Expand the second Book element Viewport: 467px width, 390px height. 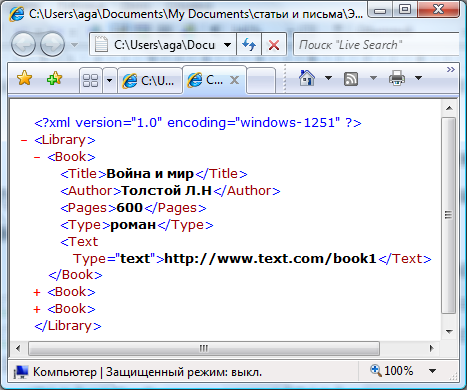click(x=37, y=292)
